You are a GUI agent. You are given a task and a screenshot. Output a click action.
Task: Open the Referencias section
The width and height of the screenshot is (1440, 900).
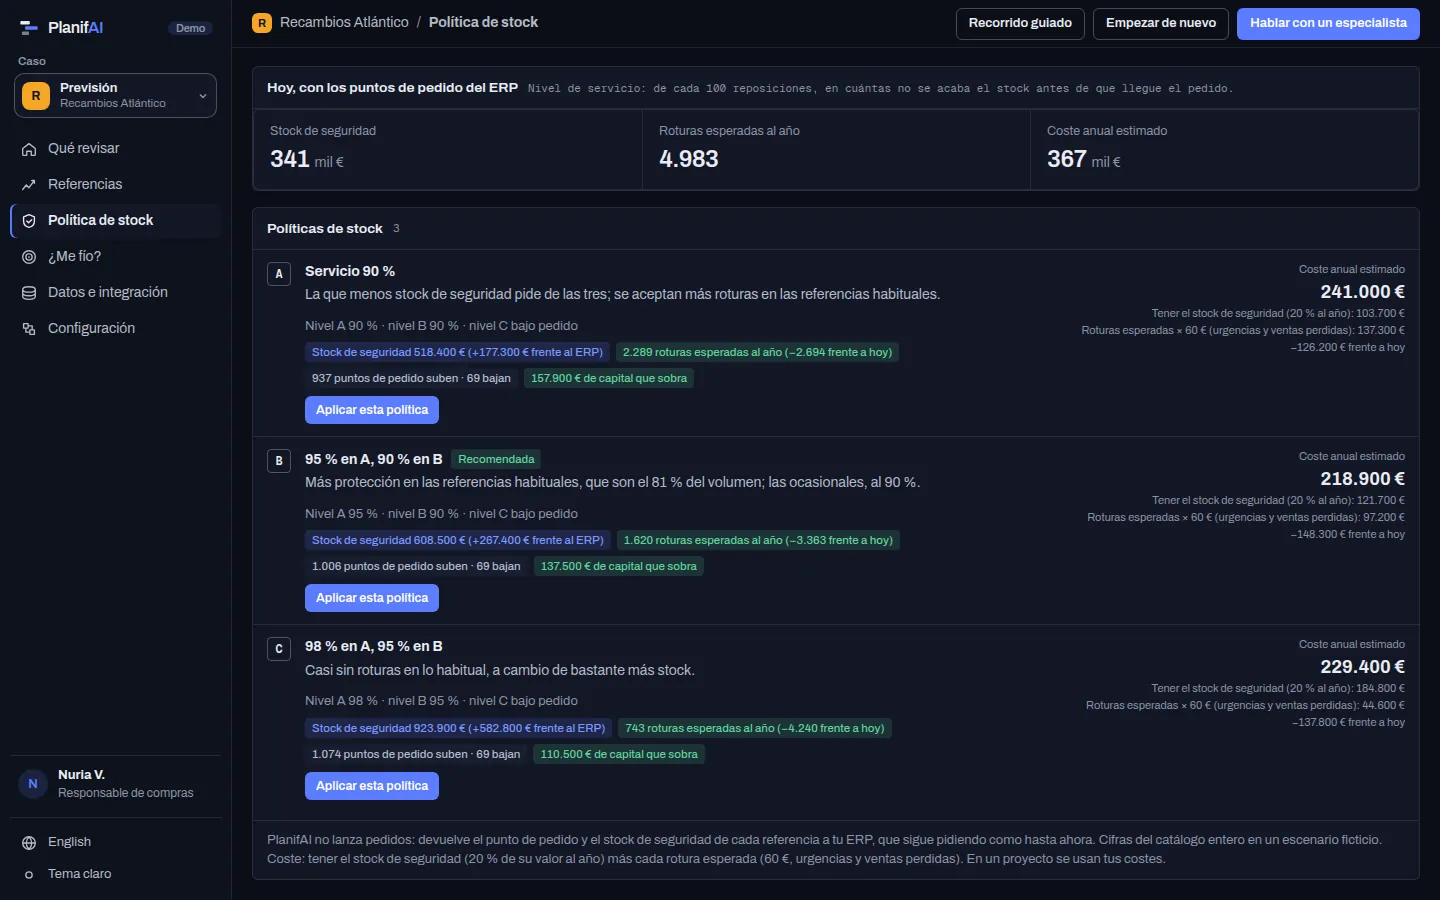tap(115, 184)
